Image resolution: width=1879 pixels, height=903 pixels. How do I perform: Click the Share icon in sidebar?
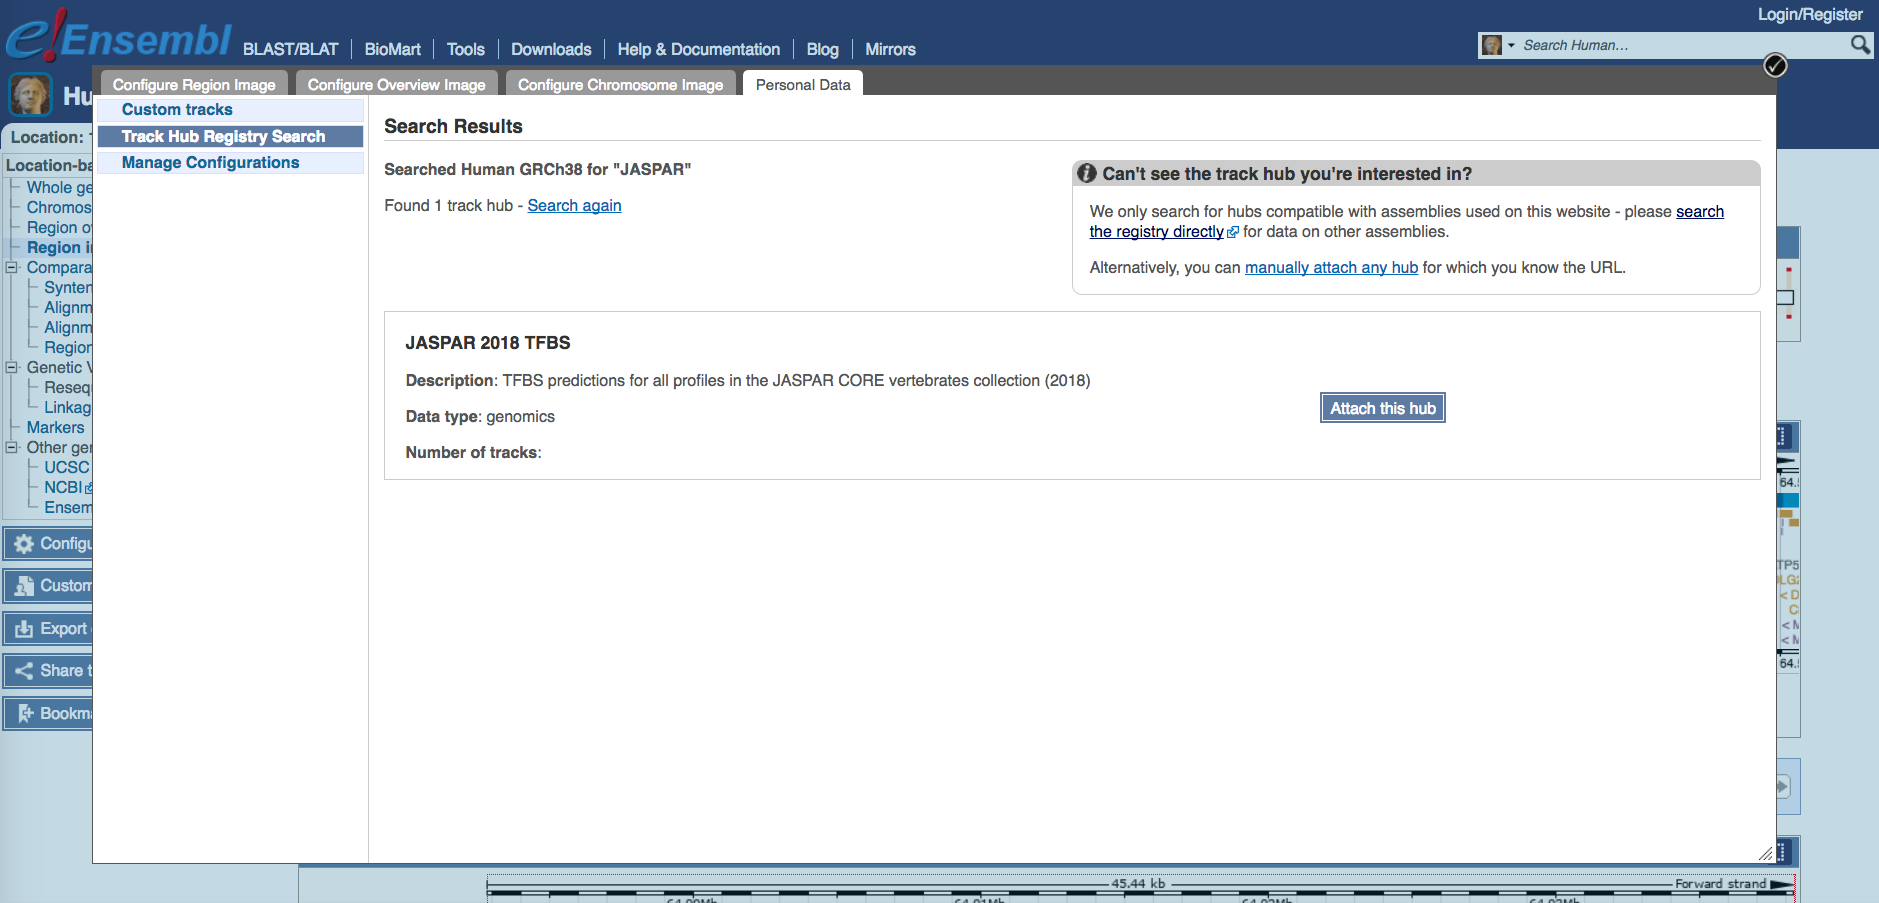click(x=24, y=671)
